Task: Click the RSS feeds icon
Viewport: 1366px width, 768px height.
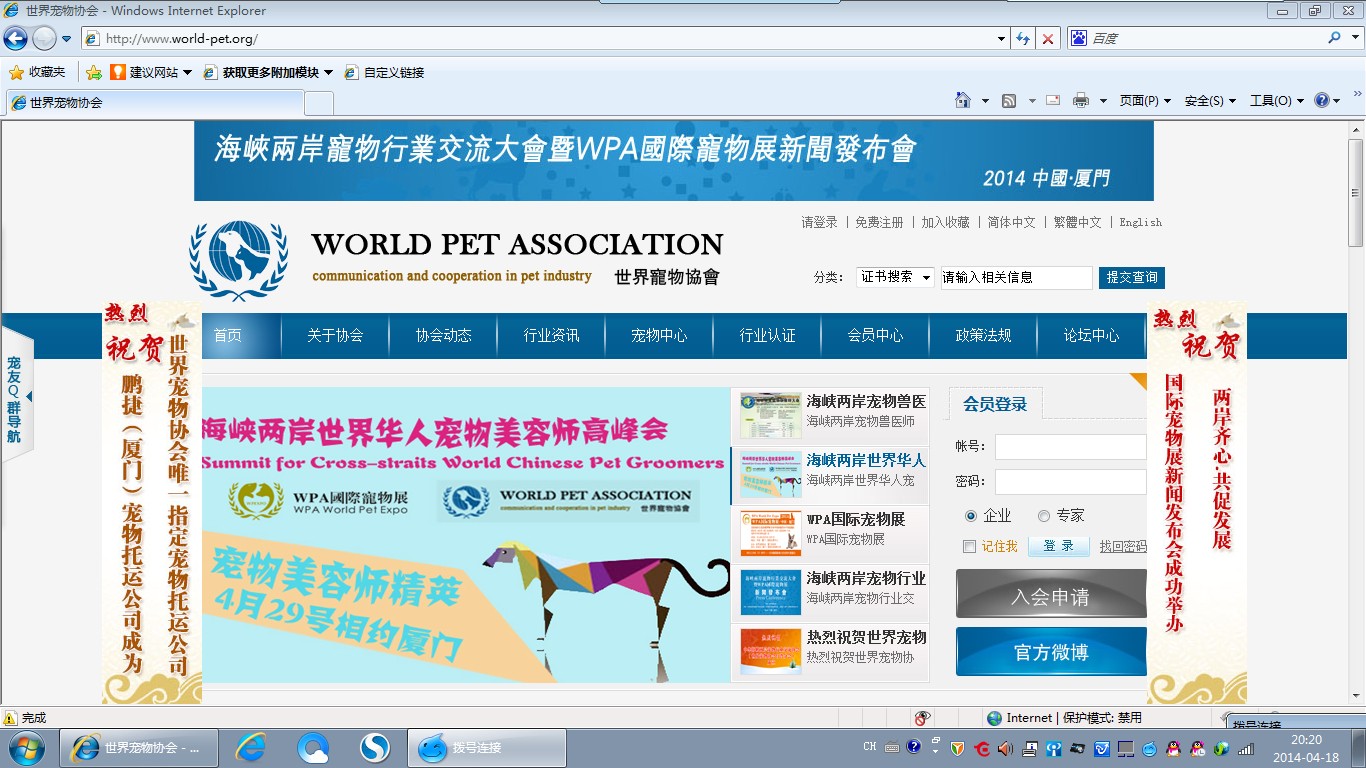Action: 1009,100
